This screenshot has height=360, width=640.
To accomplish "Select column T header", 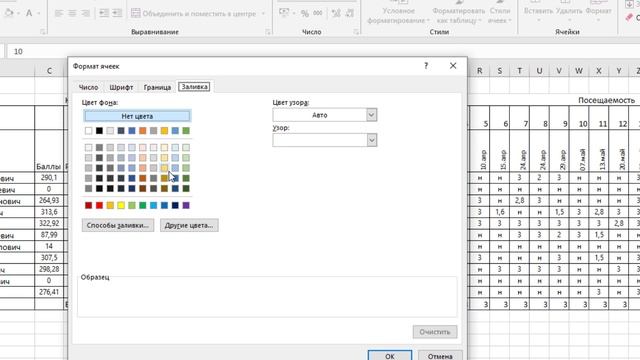I will click(x=520, y=71).
